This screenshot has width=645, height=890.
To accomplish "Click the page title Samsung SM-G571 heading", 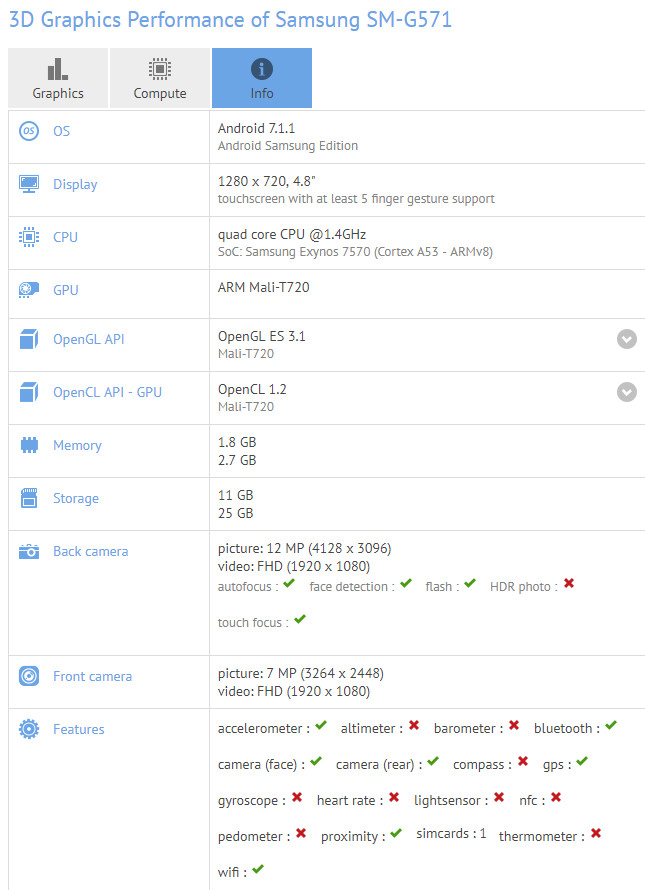I will click(230, 19).
